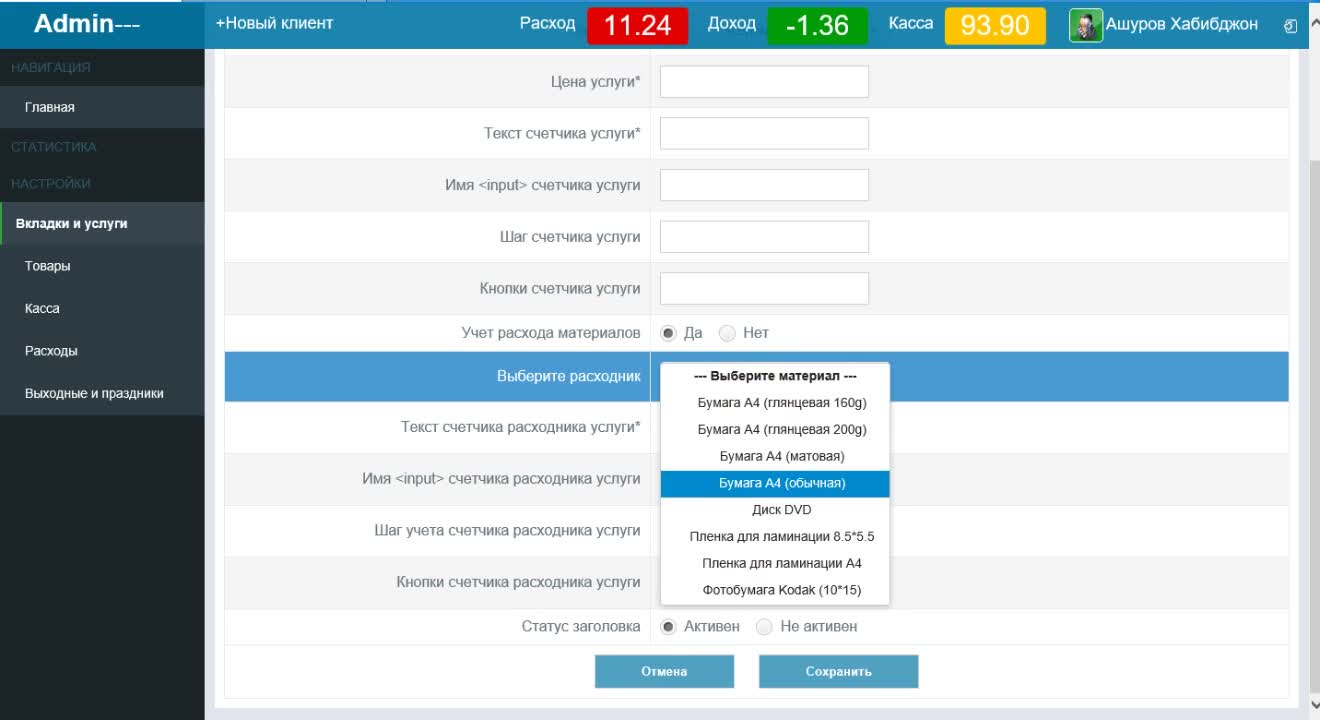Go to 'Выходные и праздники' section
The width and height of the screenshot is (1320, 720).
[94, 393]
